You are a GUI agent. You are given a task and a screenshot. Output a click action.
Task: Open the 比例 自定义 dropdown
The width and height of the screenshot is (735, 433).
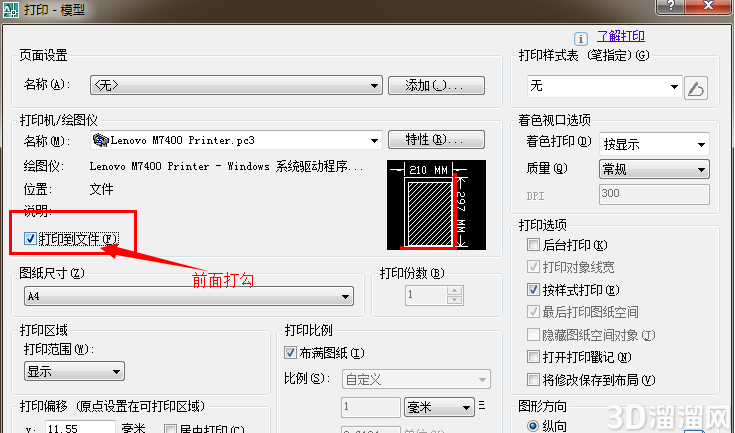416,379
